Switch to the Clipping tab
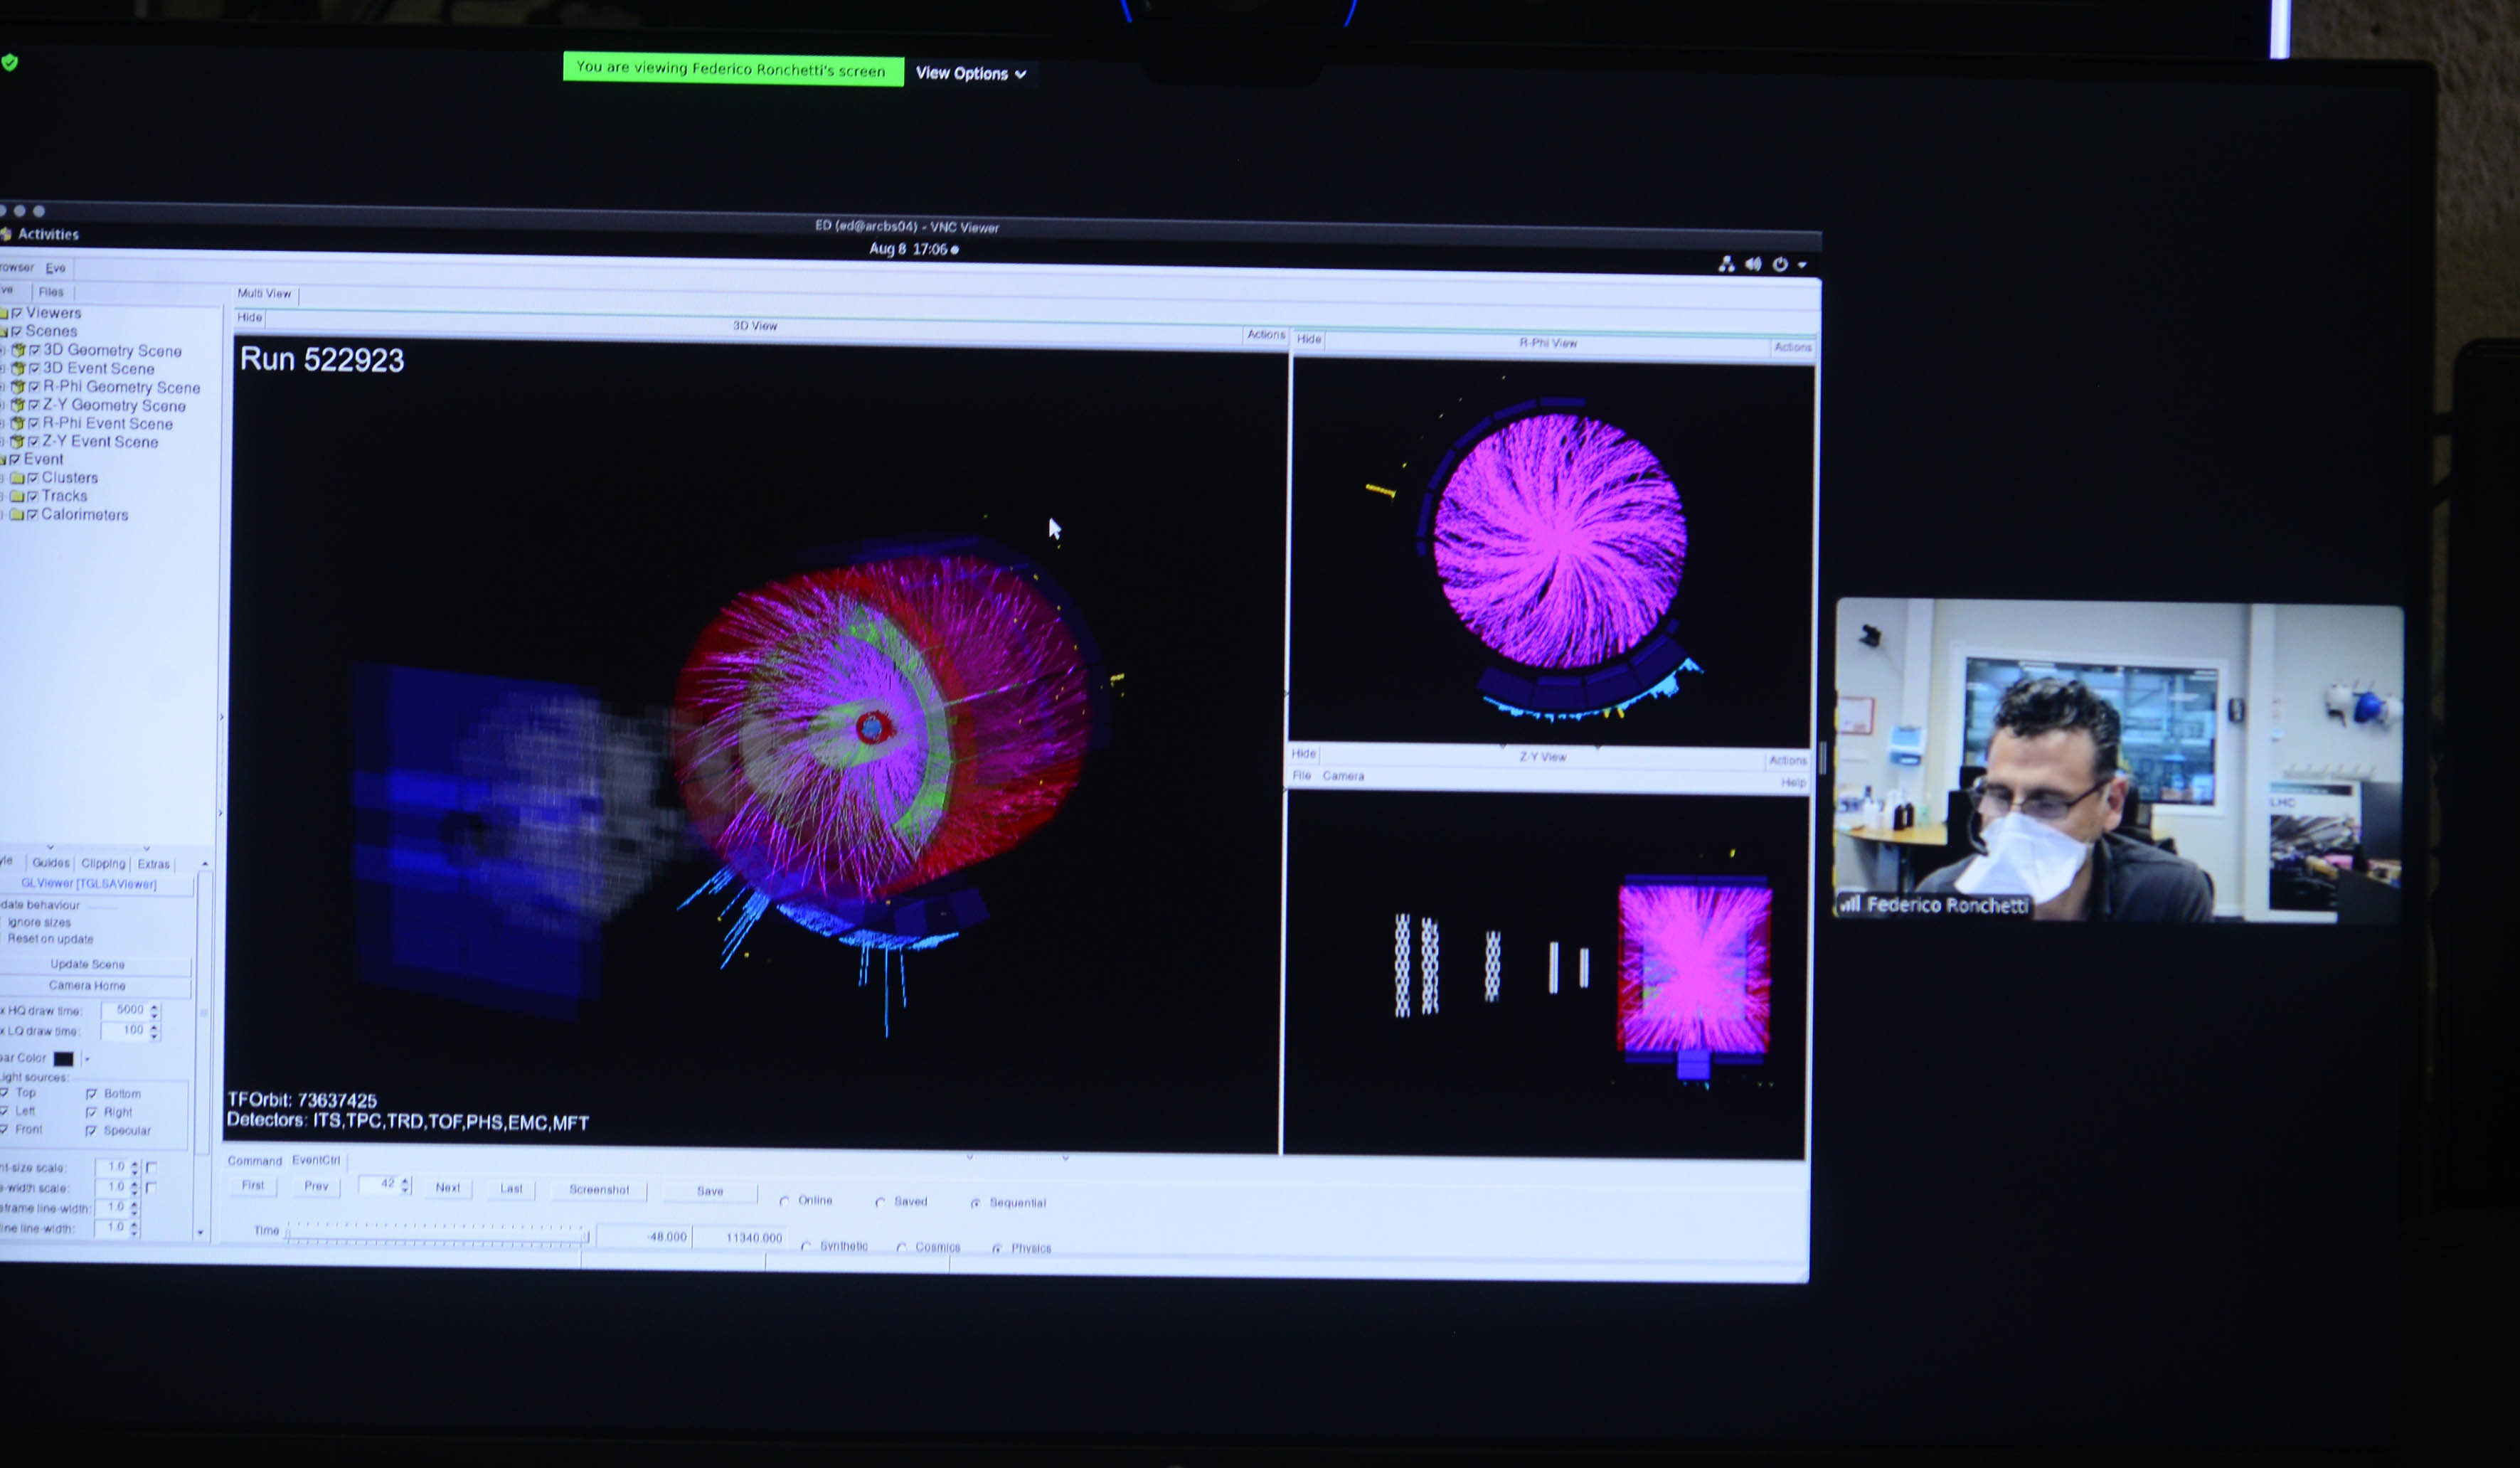 click(103, 864)
